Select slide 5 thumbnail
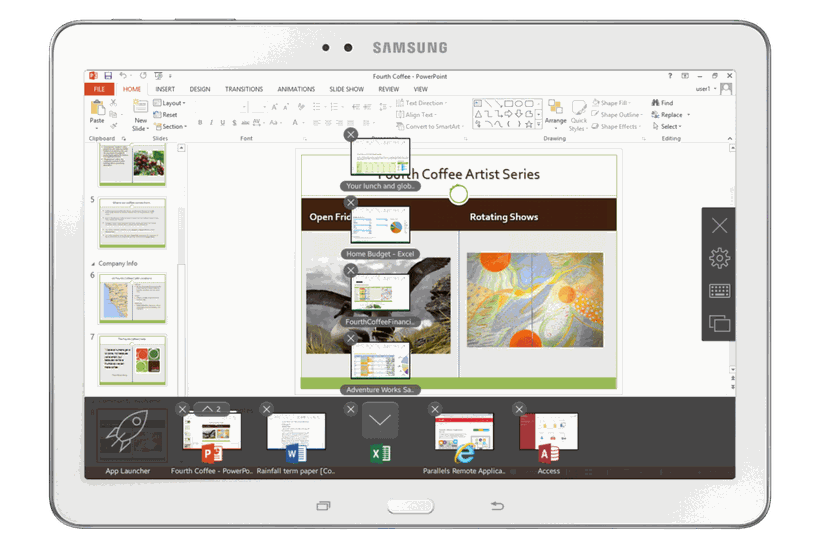 pos(132,222)
